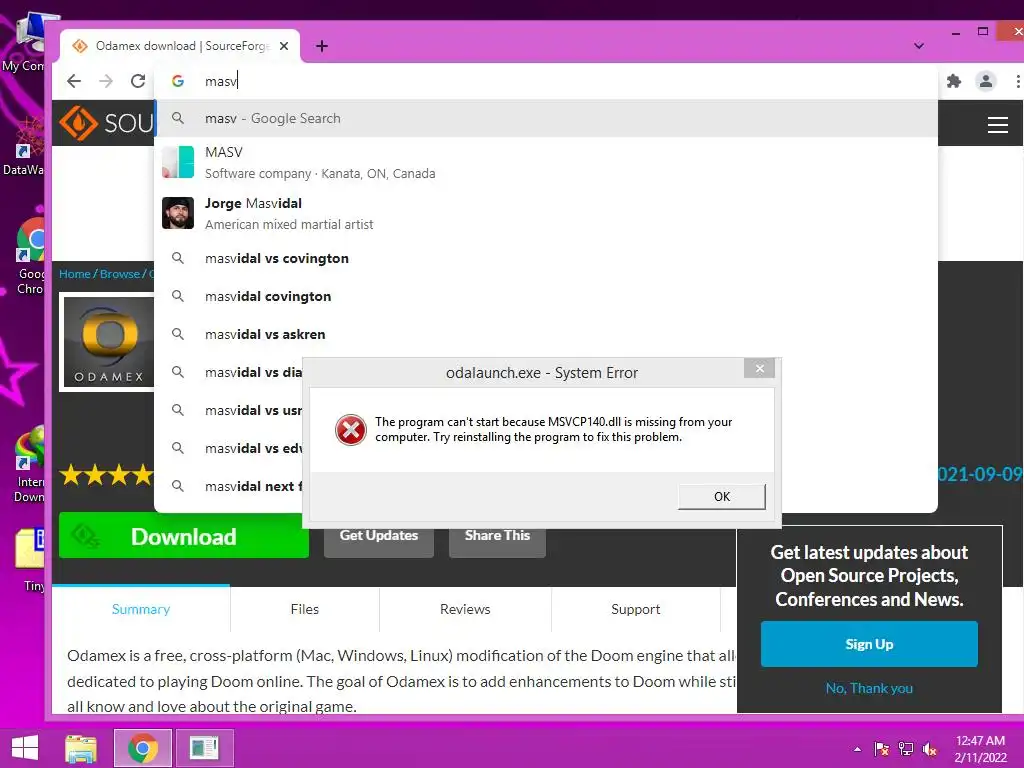This screenshot has width=1024, height=768.
Task: Open the Chrome extensions puzzle icon
Action: coord(954,81)
